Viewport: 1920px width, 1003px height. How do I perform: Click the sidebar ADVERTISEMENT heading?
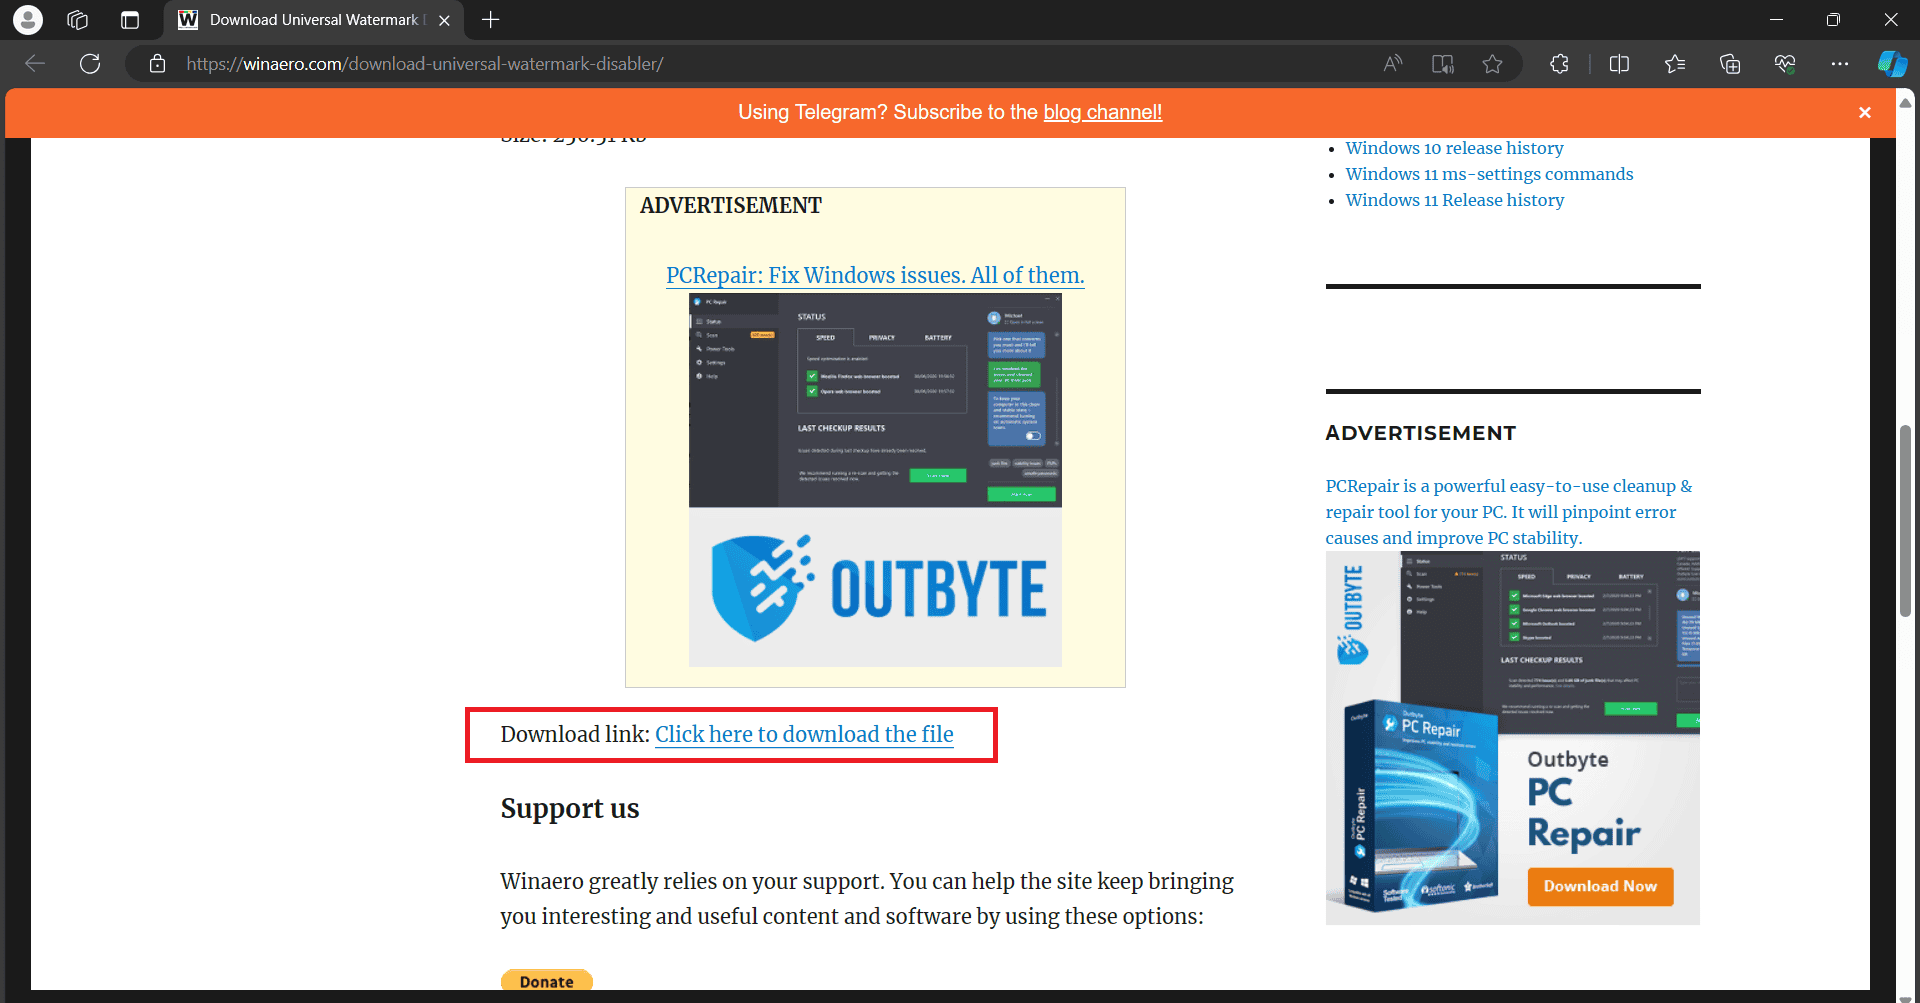click(1420, 433)
